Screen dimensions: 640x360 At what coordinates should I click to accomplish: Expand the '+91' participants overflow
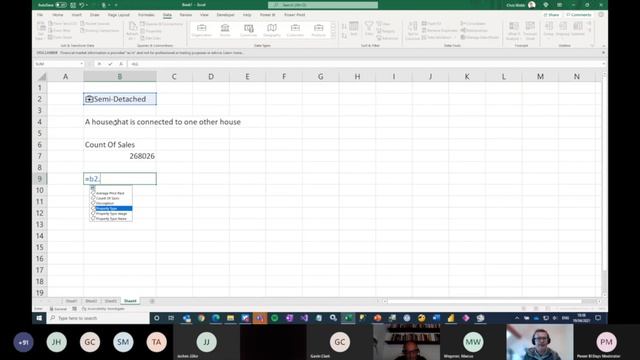click(23, 342)
